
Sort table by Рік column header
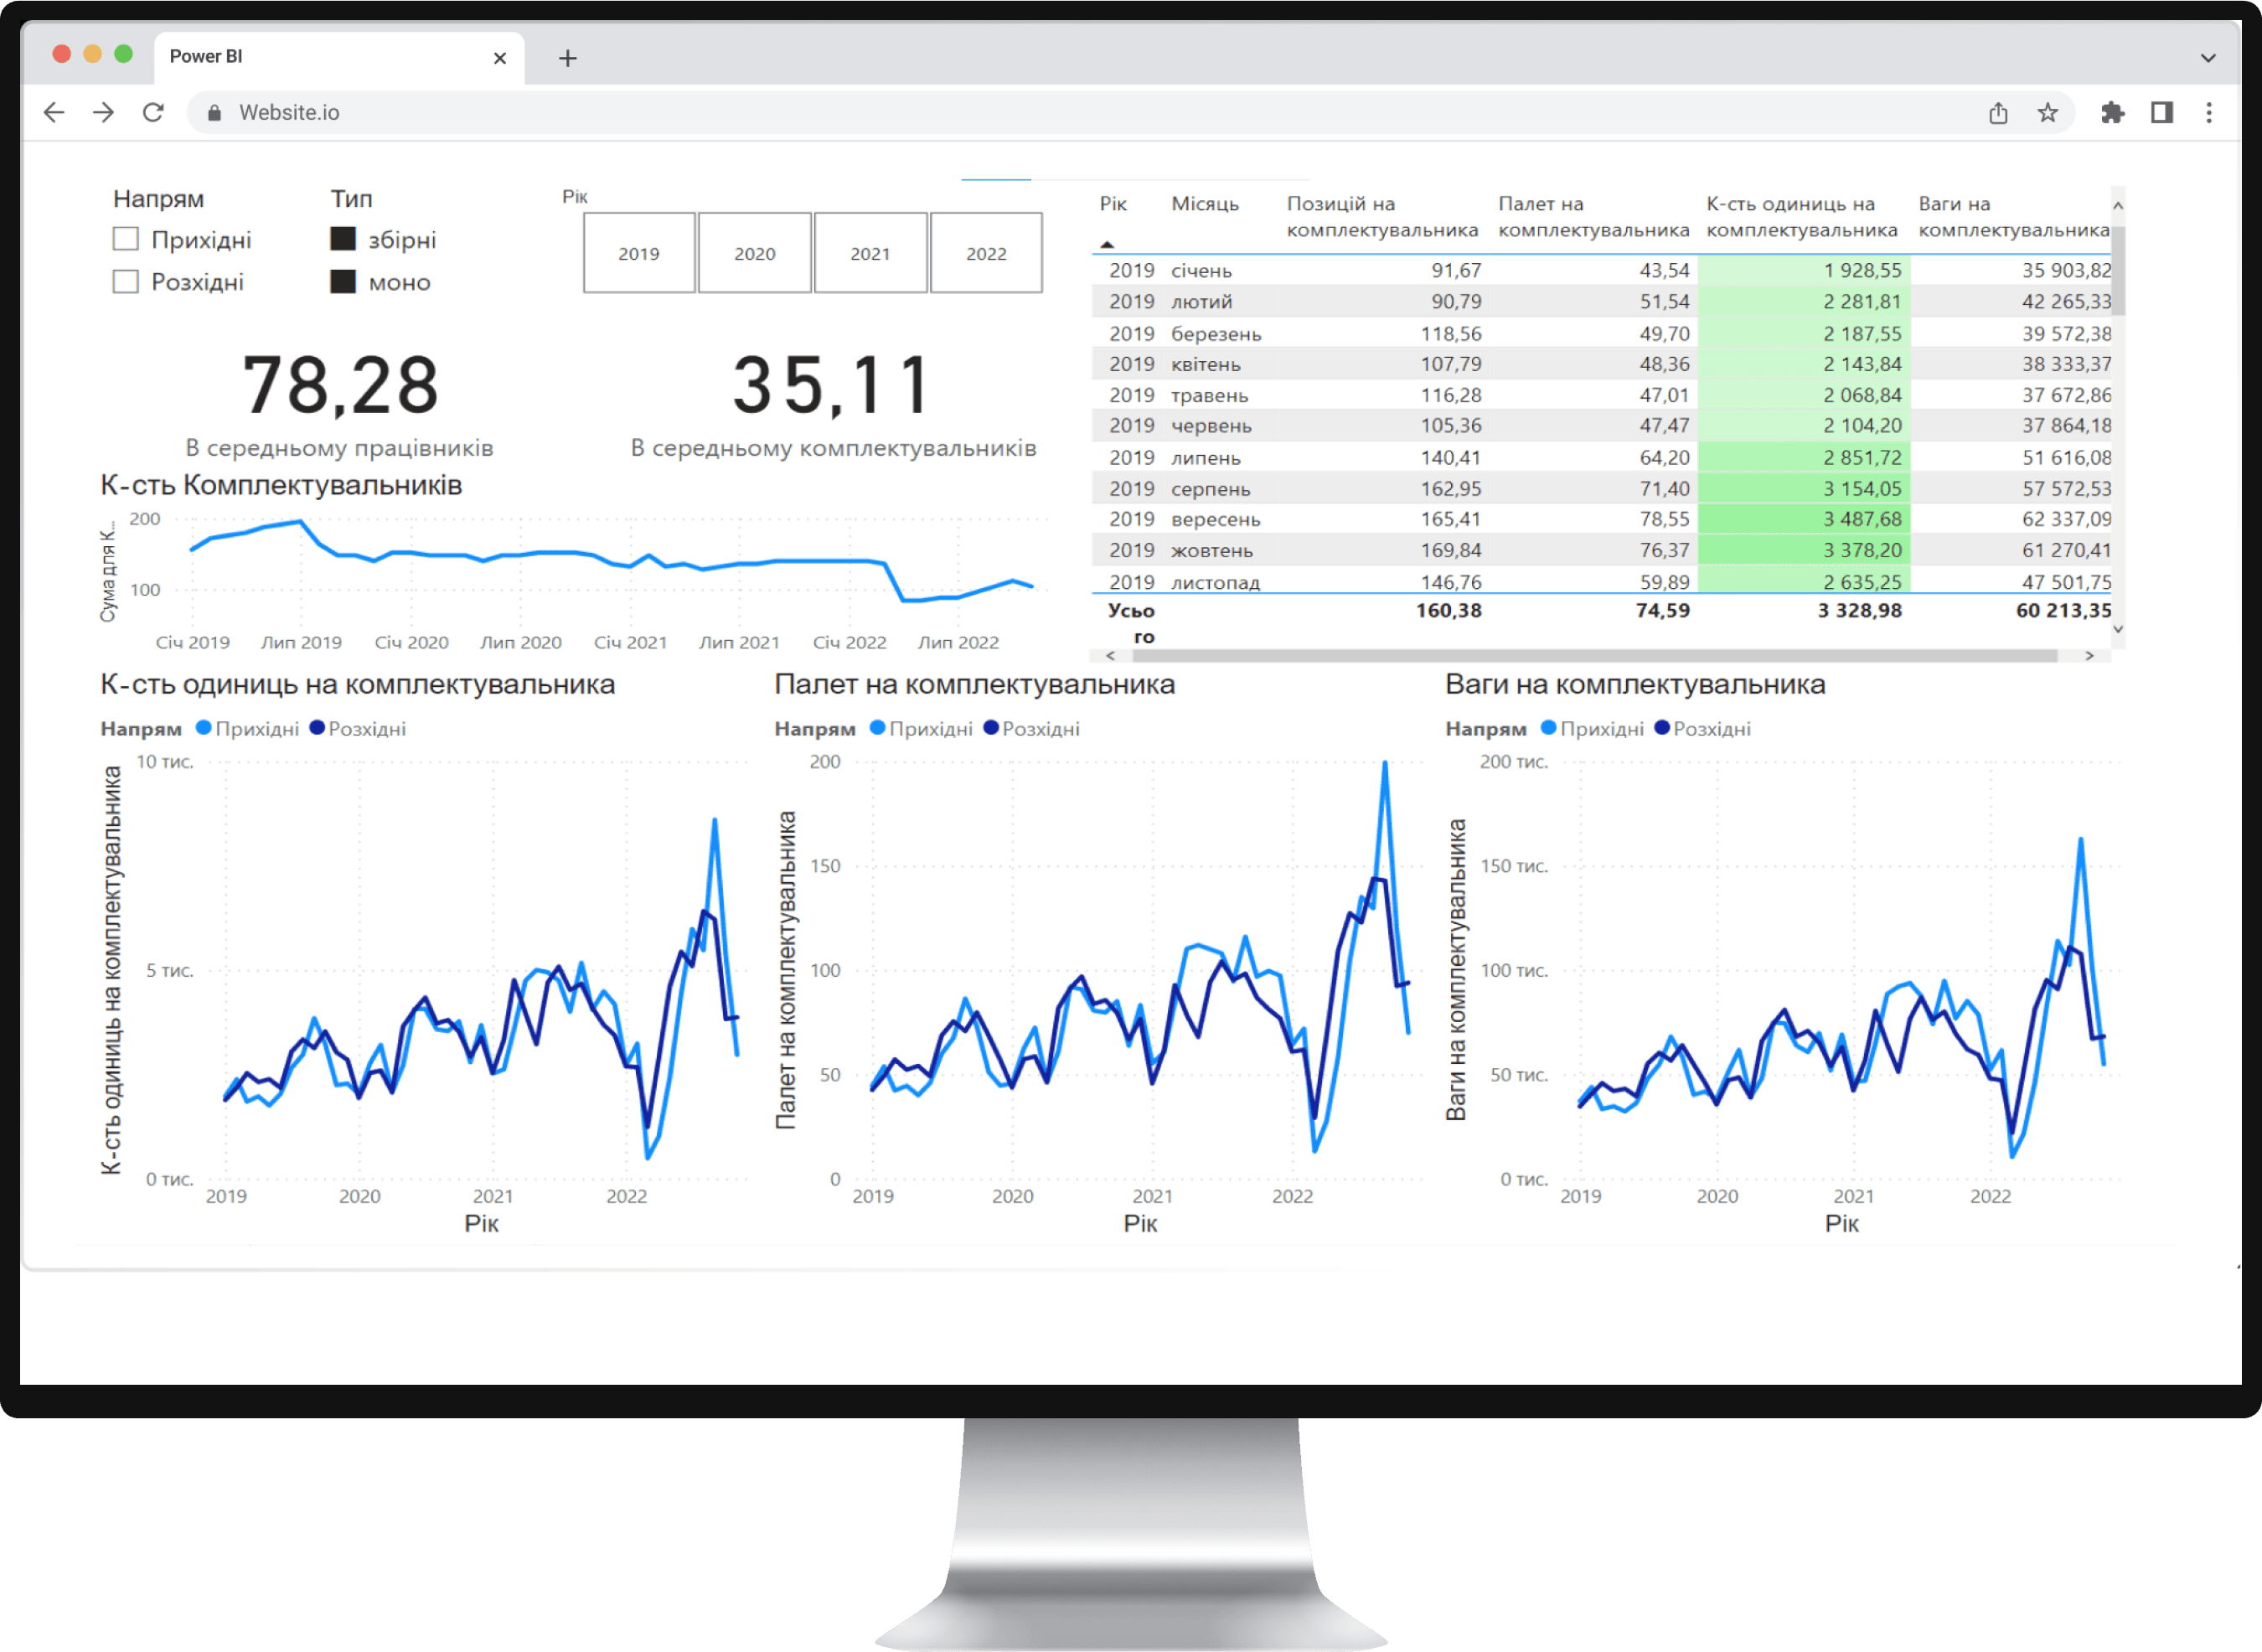tap(1113, 204)
